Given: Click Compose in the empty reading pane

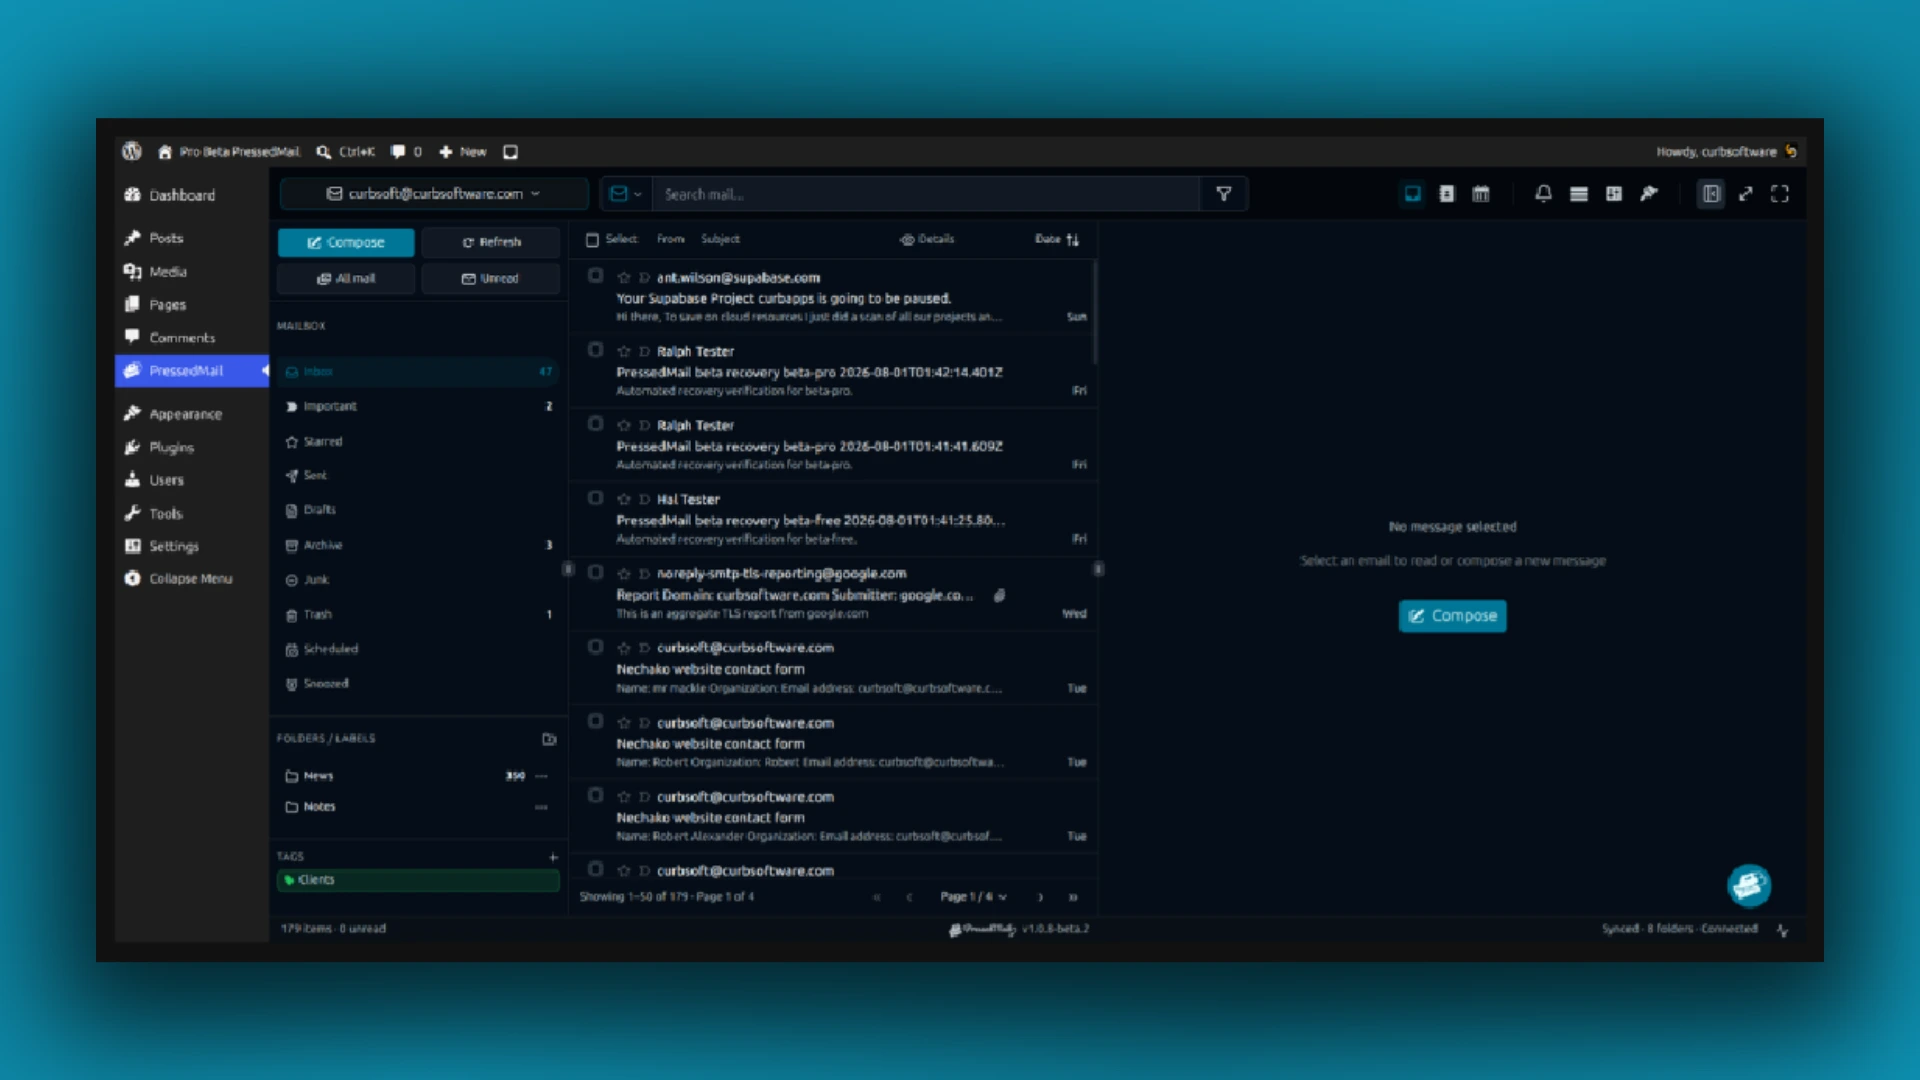Looking at the screenshot, I should (x=1452, y=616).
